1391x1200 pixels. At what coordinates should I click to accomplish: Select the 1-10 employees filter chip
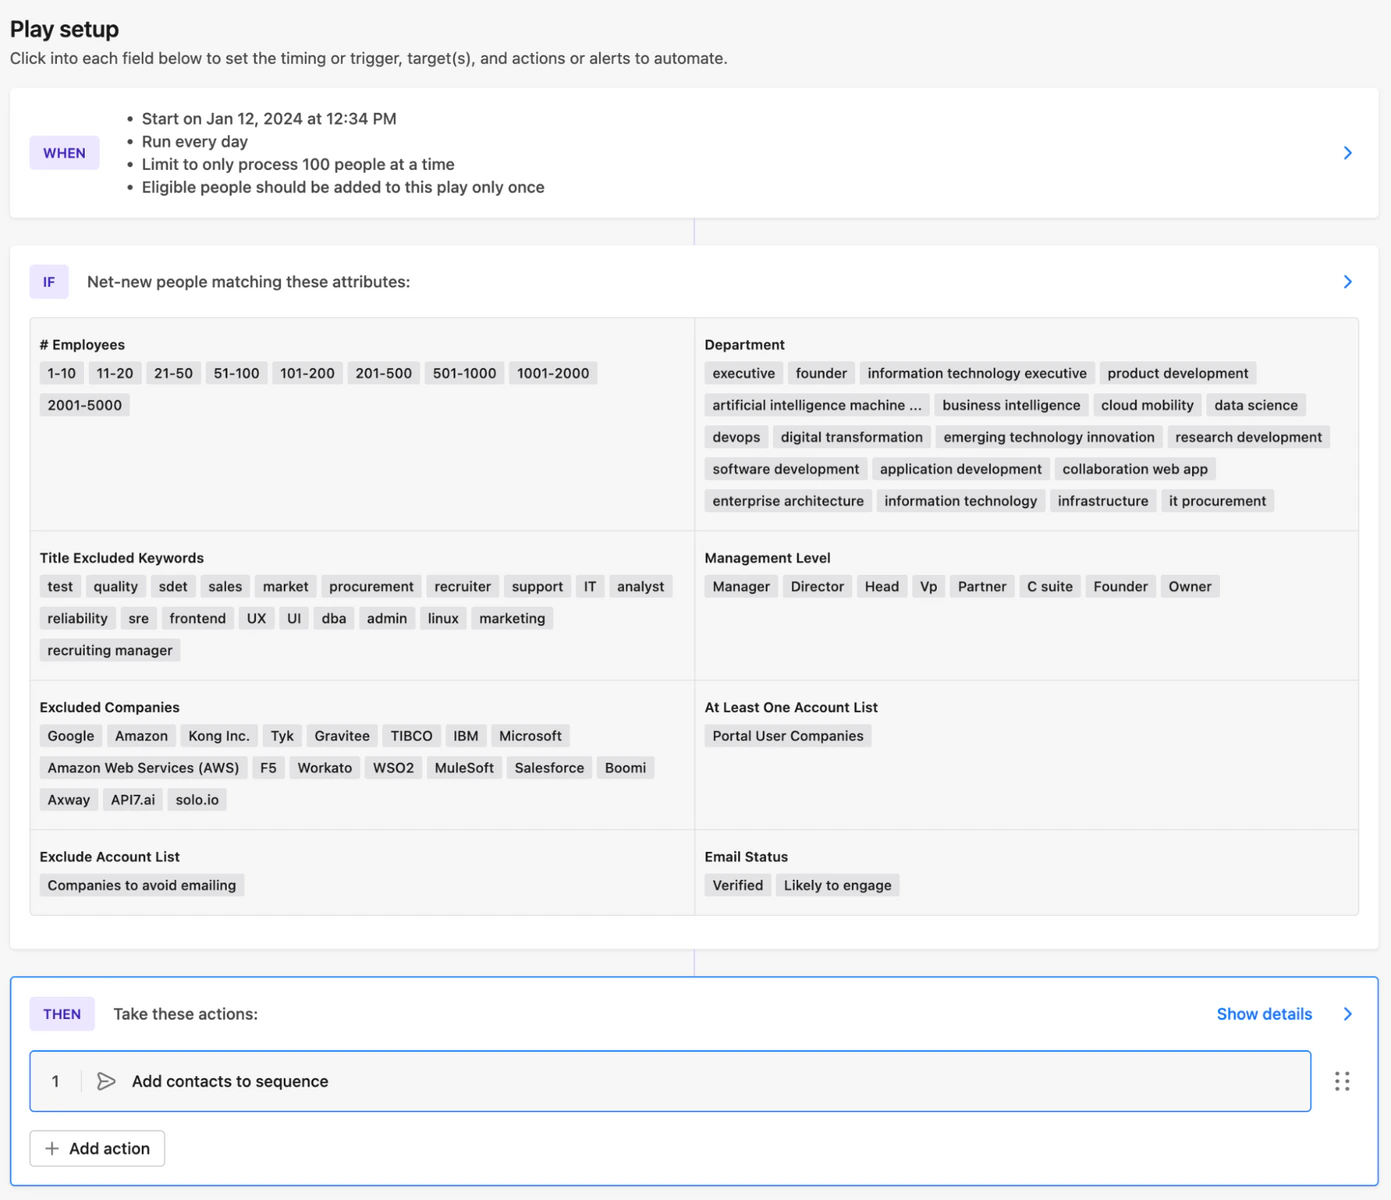(x=60, y=372)
